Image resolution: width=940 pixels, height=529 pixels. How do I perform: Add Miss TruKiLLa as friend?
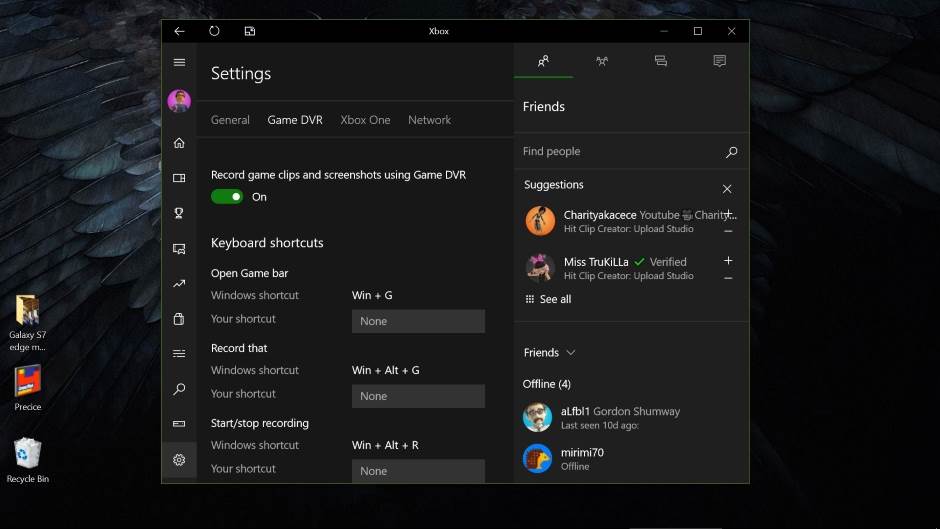point(728,261)
